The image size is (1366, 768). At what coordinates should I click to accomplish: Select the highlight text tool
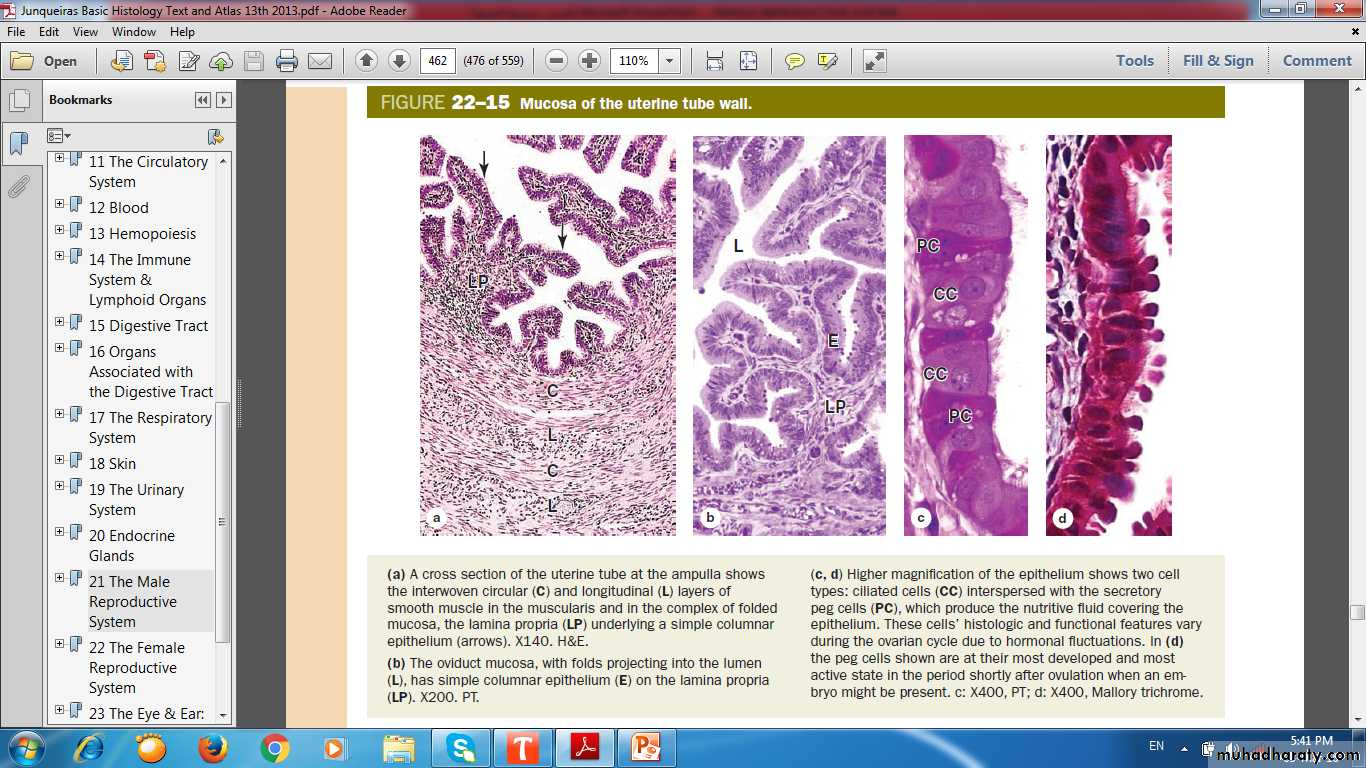[827, 61]
